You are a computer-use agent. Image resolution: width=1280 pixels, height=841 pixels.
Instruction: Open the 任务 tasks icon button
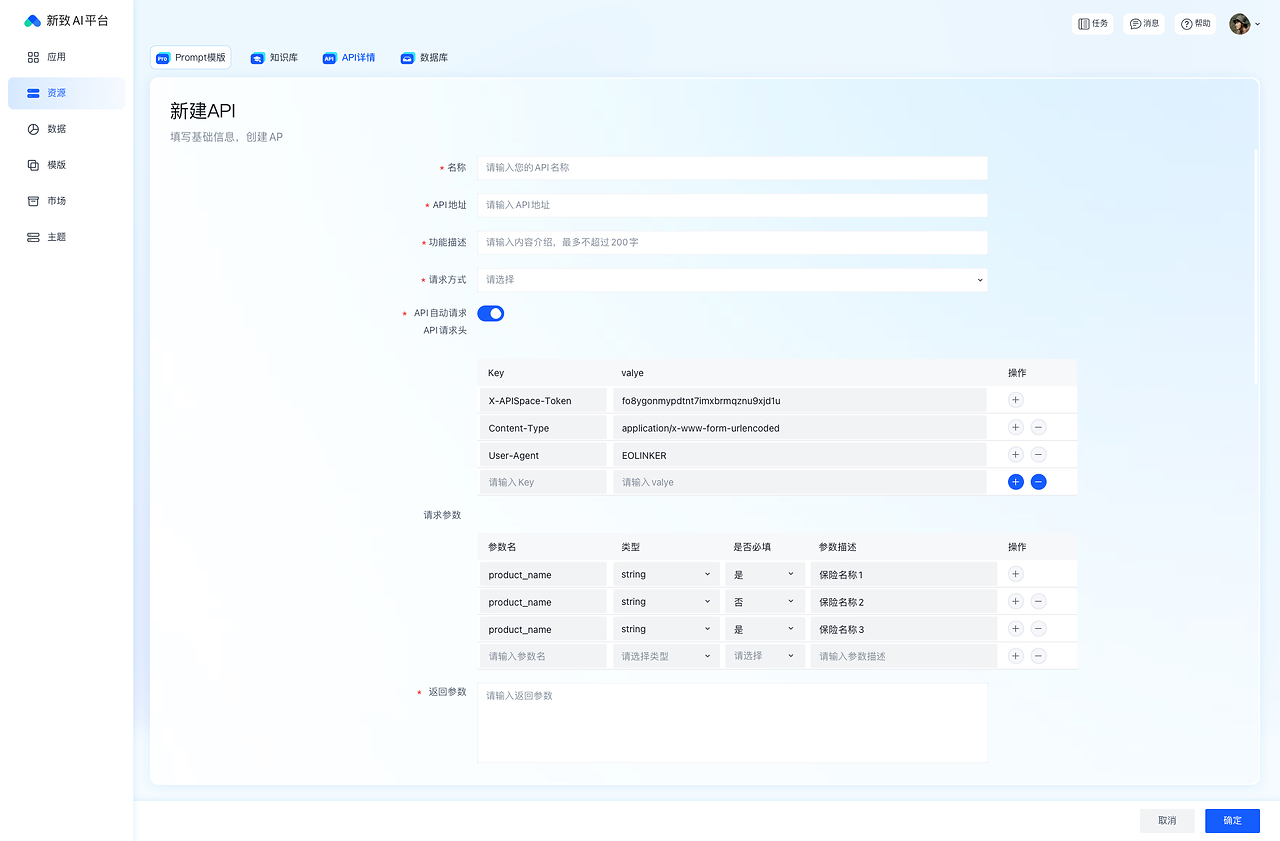click(x=1092, y=24)
